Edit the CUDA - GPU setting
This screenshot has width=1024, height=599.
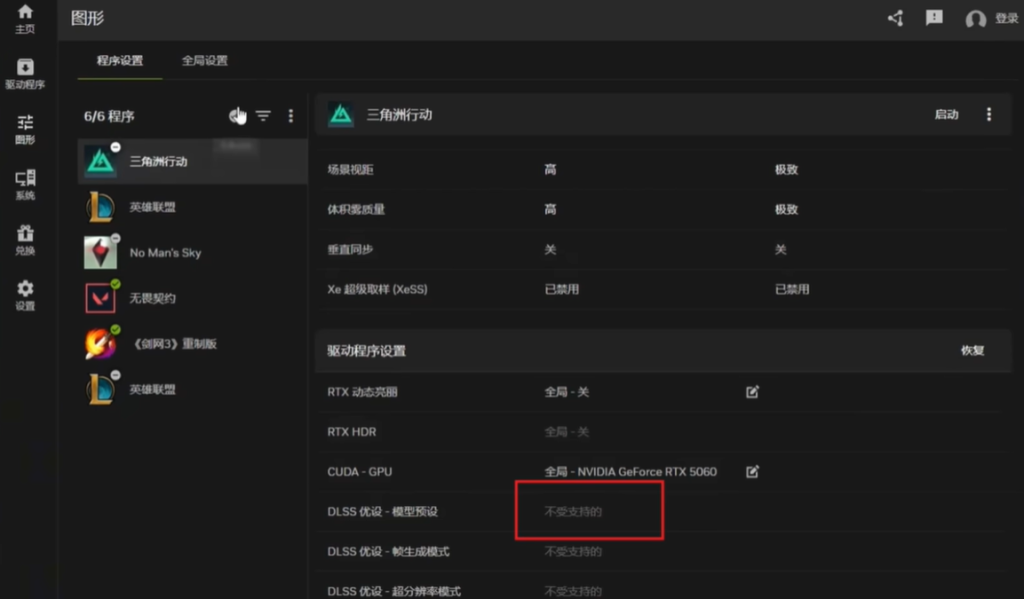752,471
